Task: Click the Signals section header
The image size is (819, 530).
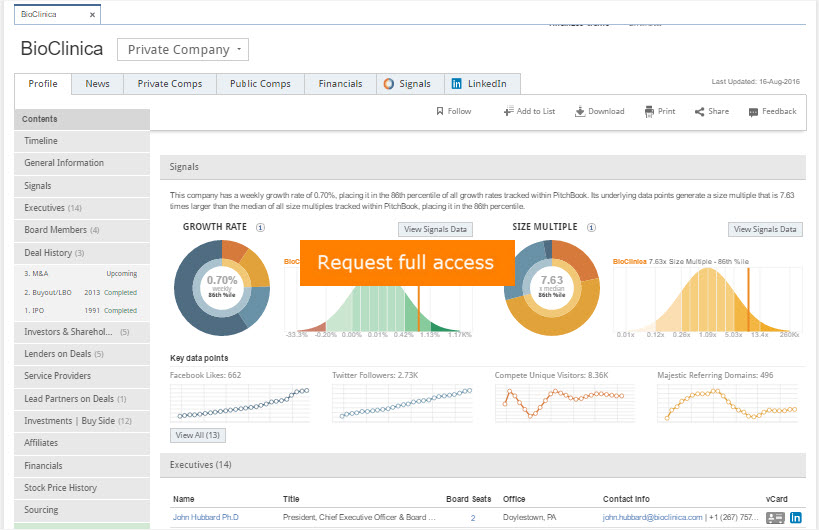Action: (483, 167)
